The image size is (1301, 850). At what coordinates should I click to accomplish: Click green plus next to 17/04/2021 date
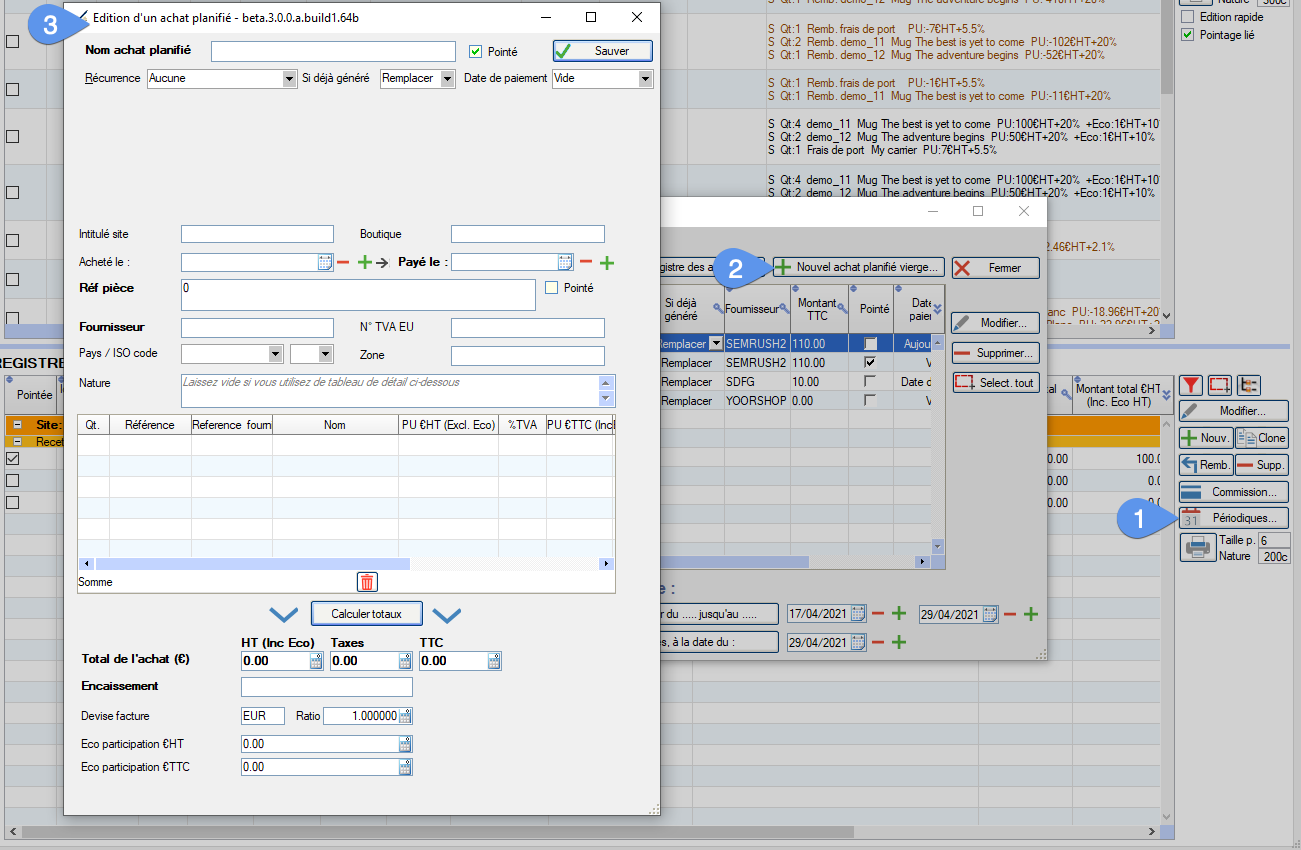[x=899, y=614]
